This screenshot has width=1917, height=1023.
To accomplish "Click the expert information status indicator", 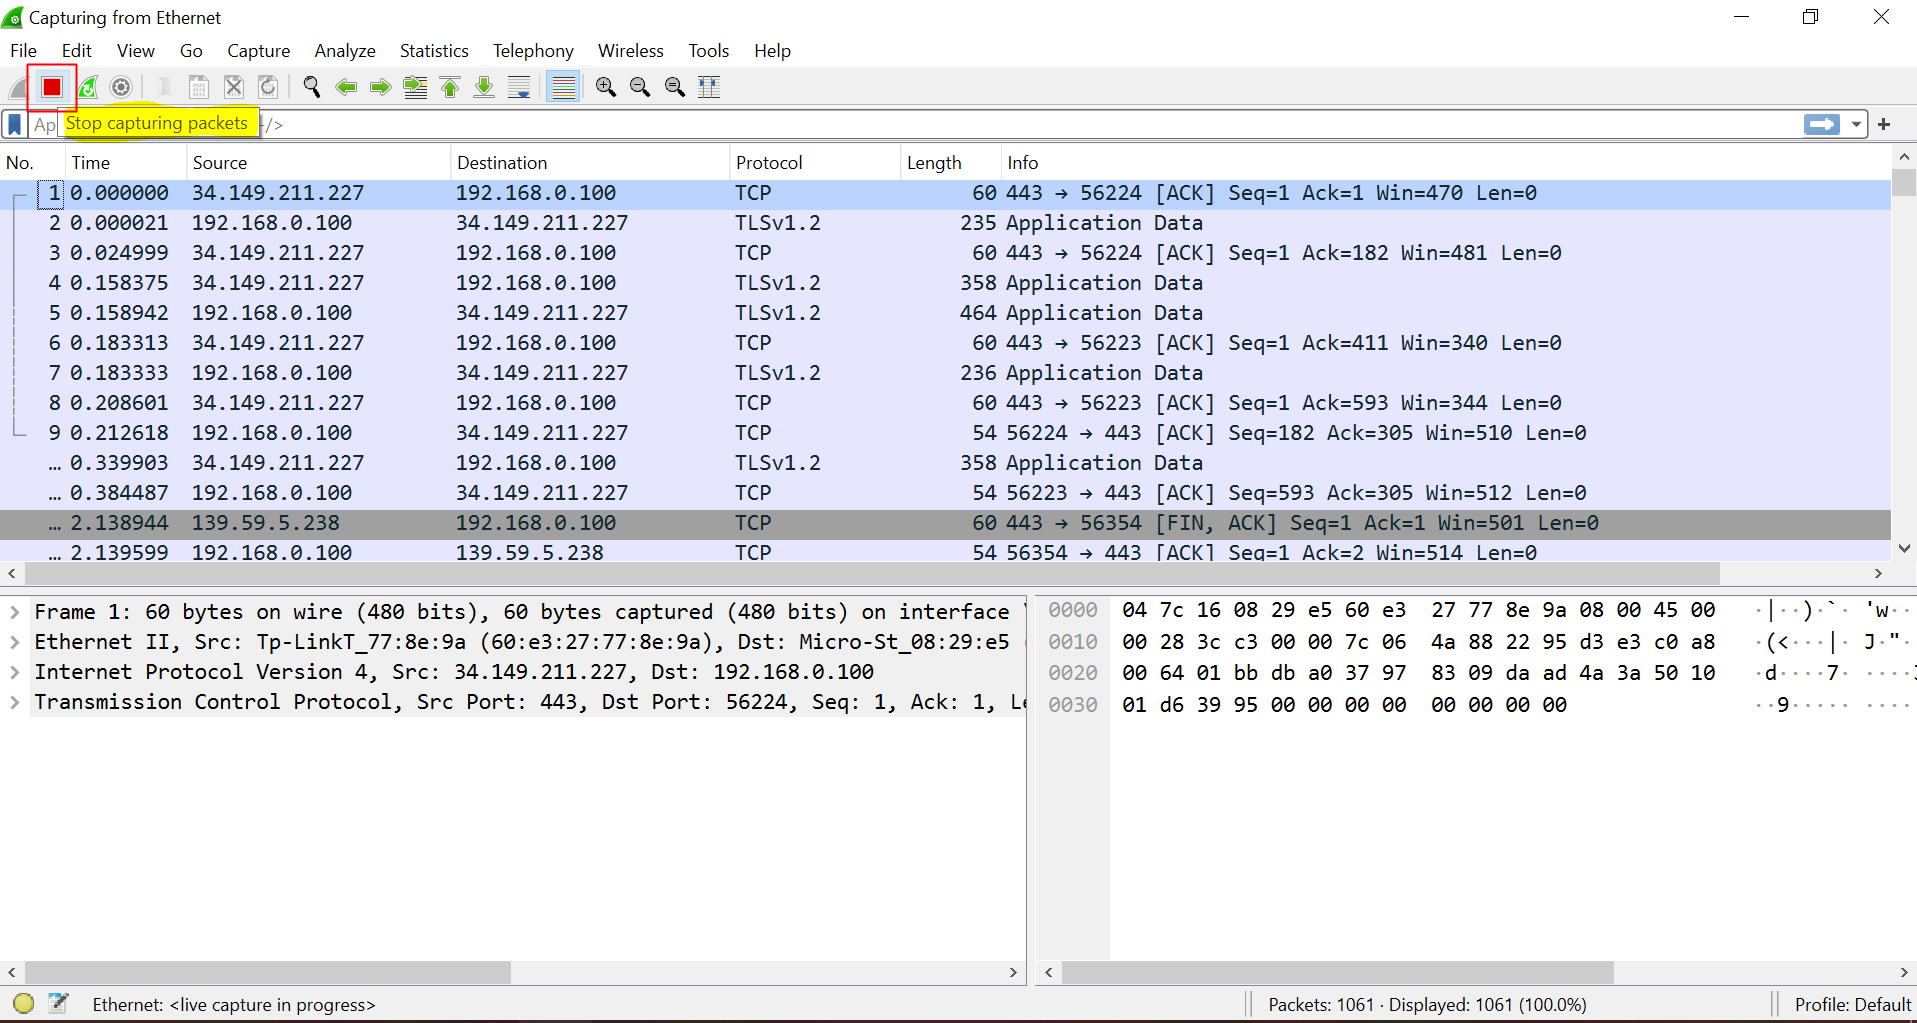I will coord(24,1003).
